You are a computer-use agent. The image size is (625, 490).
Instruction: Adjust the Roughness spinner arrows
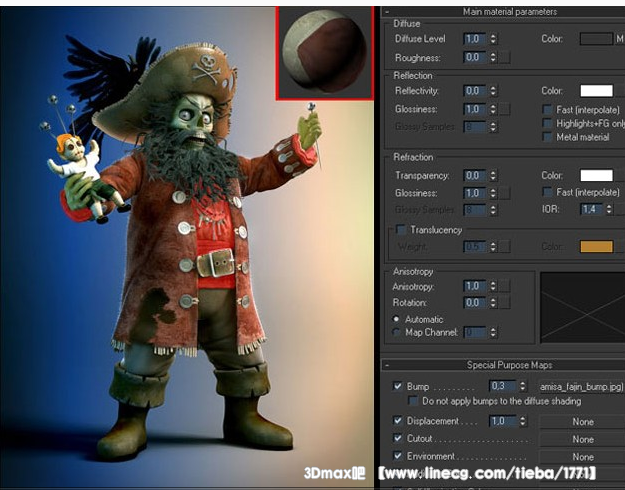click(x=493, y=57)
